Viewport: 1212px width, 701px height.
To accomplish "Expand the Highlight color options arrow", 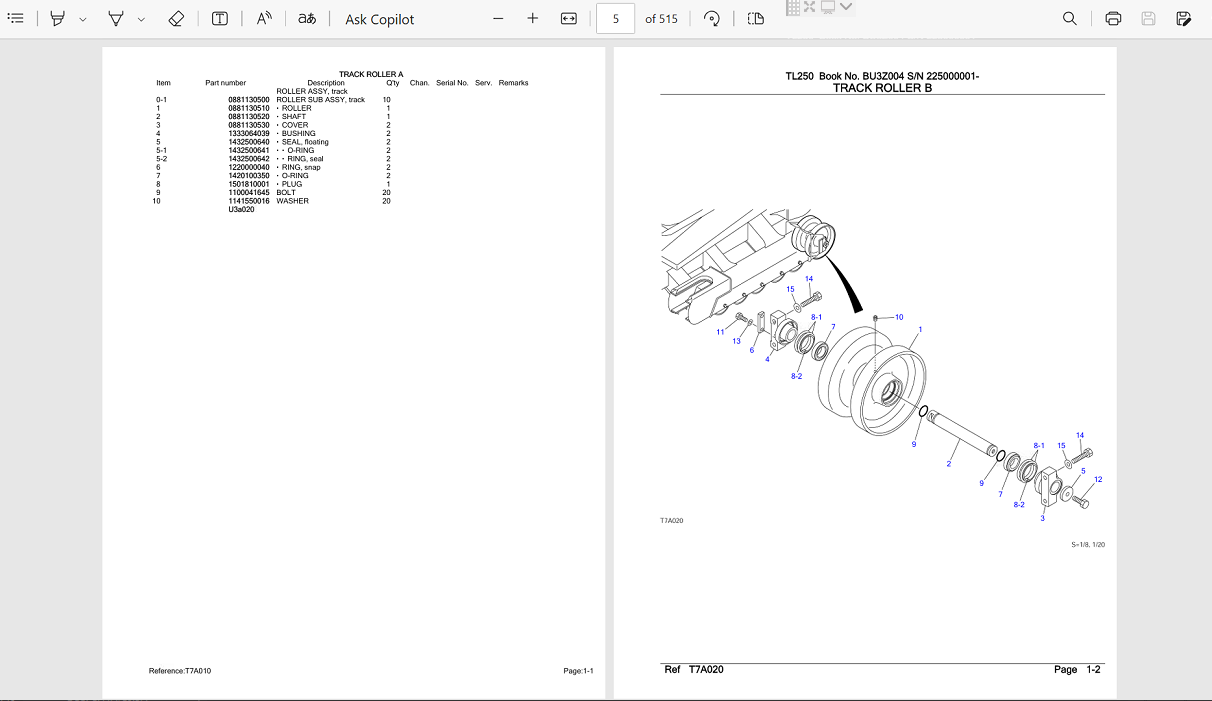I will point(83,19).
